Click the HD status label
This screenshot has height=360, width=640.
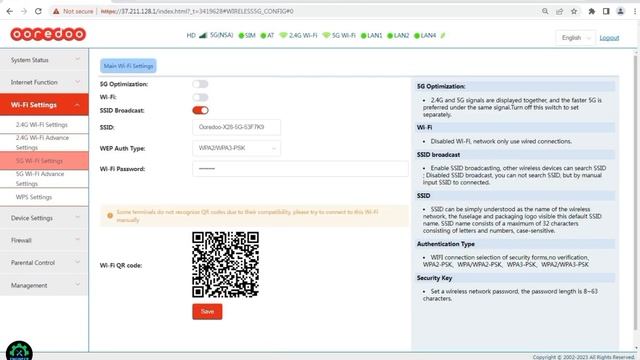point(191,36)
